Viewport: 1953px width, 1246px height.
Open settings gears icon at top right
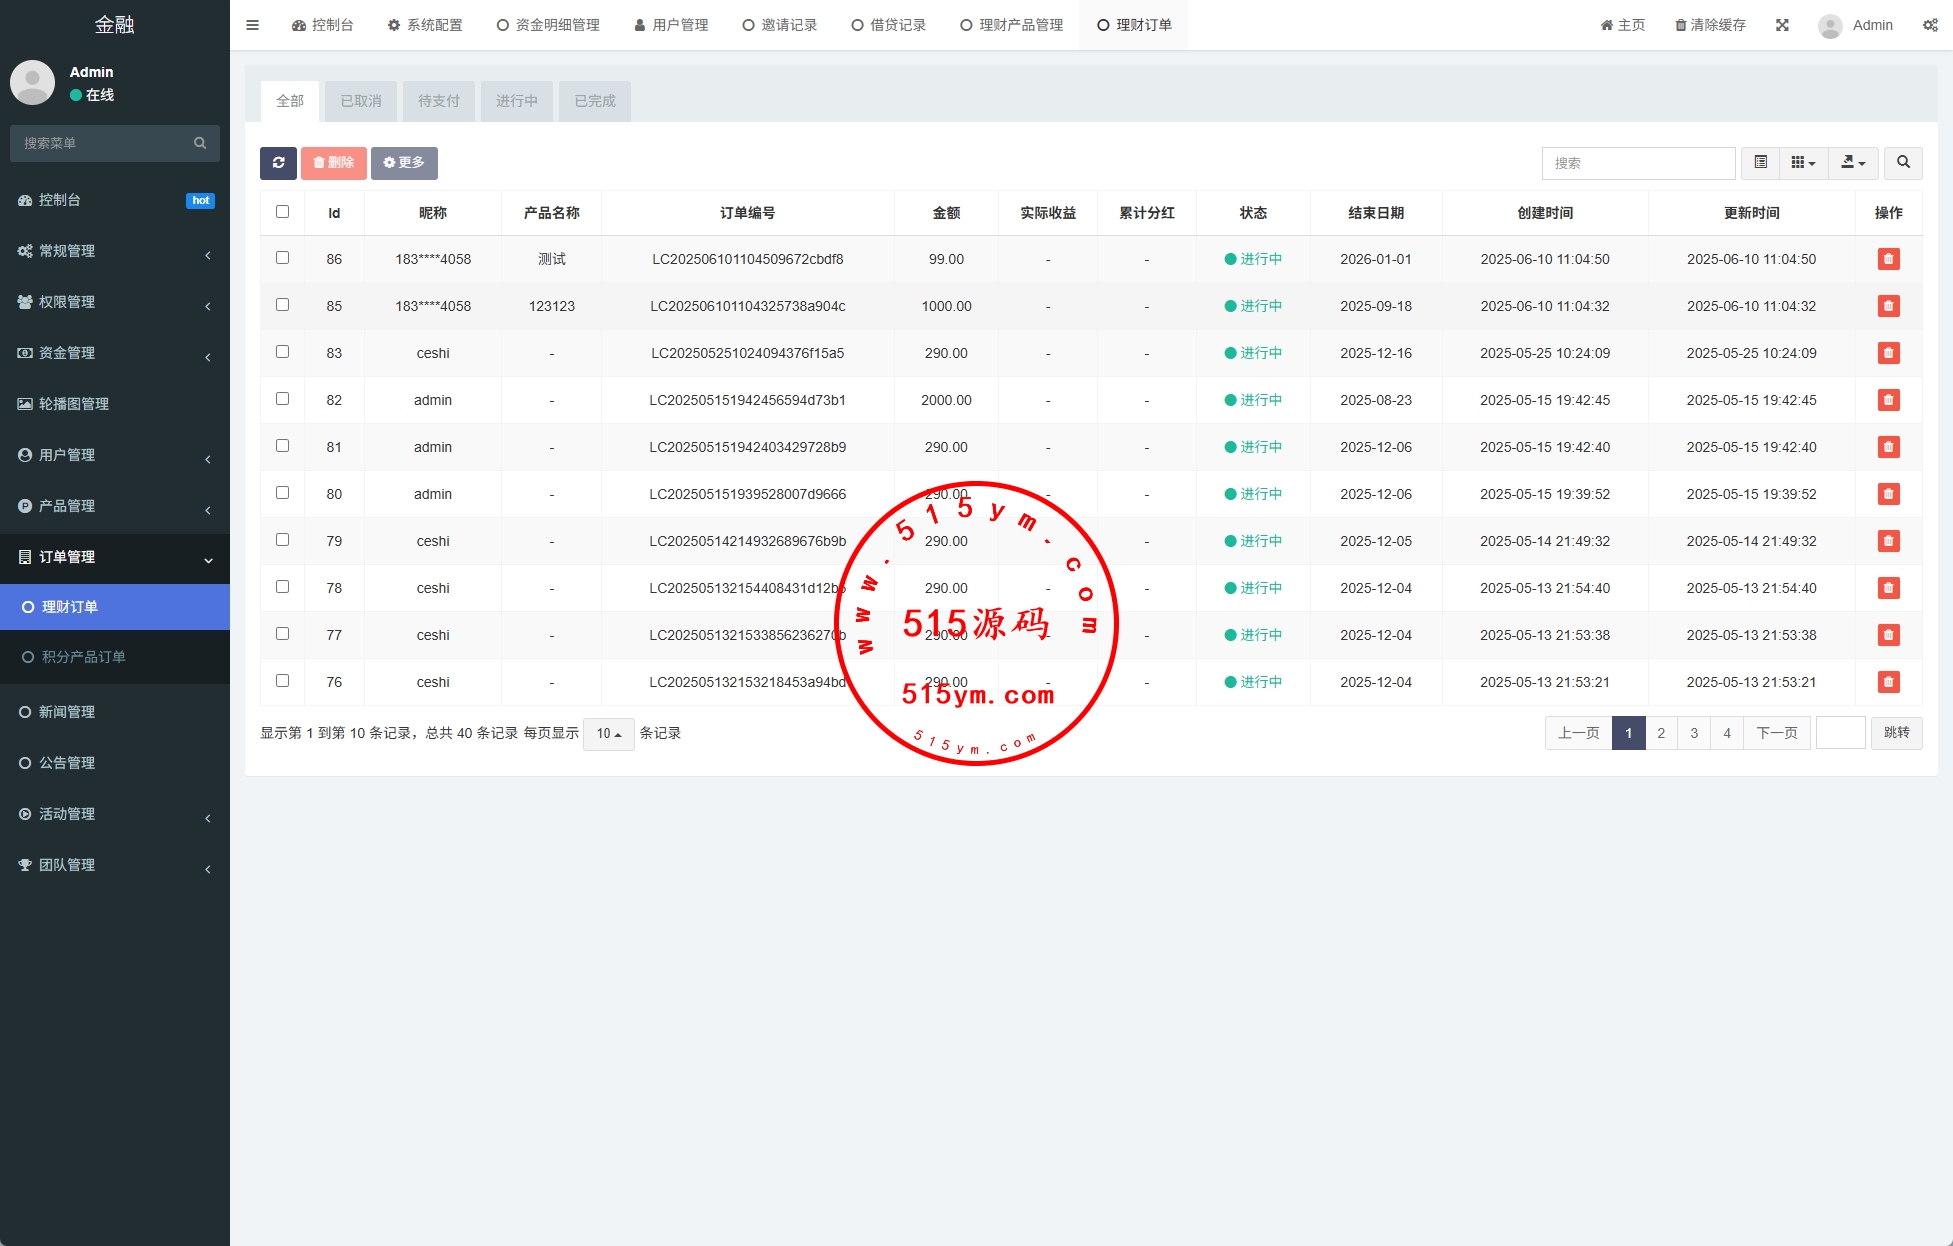1930,25
